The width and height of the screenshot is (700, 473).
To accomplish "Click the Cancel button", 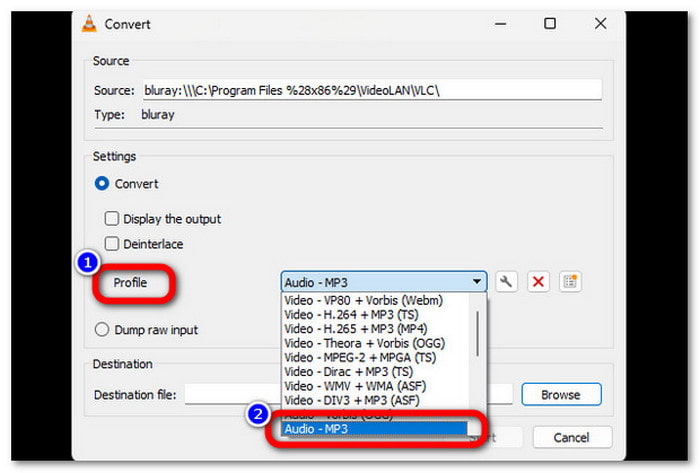I will coord(572,437).
